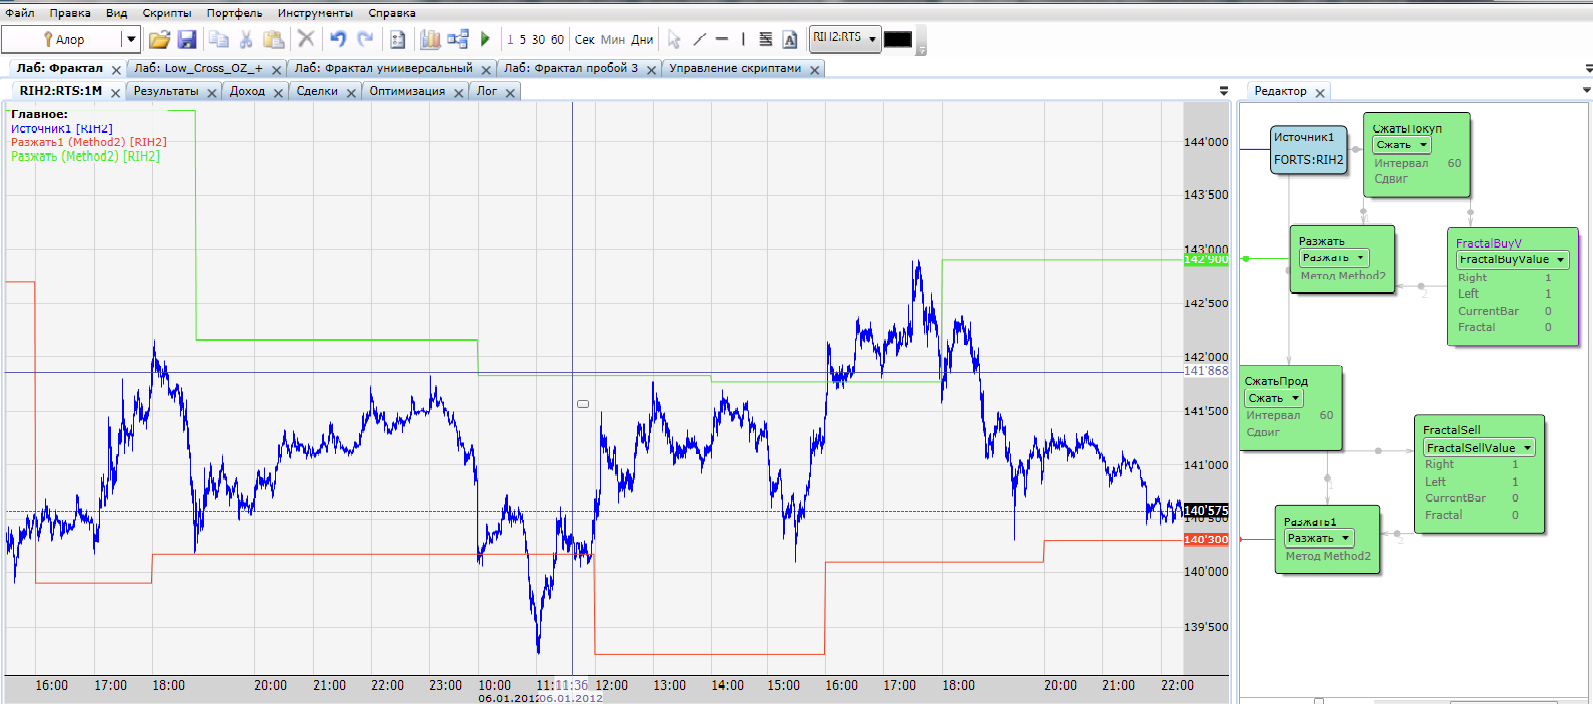This screenshot has height=704, width=1593.
Task: Open the Файл menu
Action: pos(20,13)
